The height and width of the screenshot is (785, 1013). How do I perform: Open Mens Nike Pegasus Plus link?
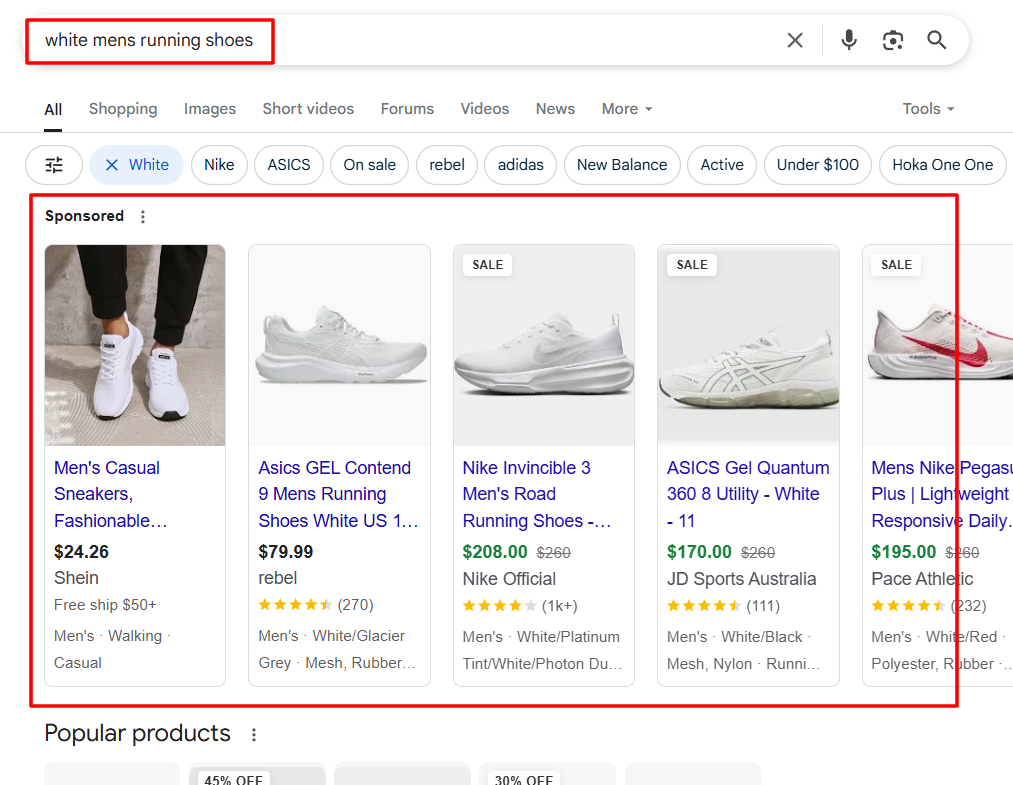tap(941, 494)
